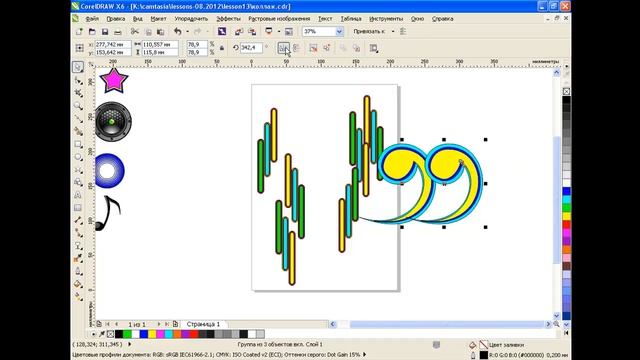This screenshot has height=360, width=640.
Task: Open the Window (Окно) menu
Action: [417, 19]
